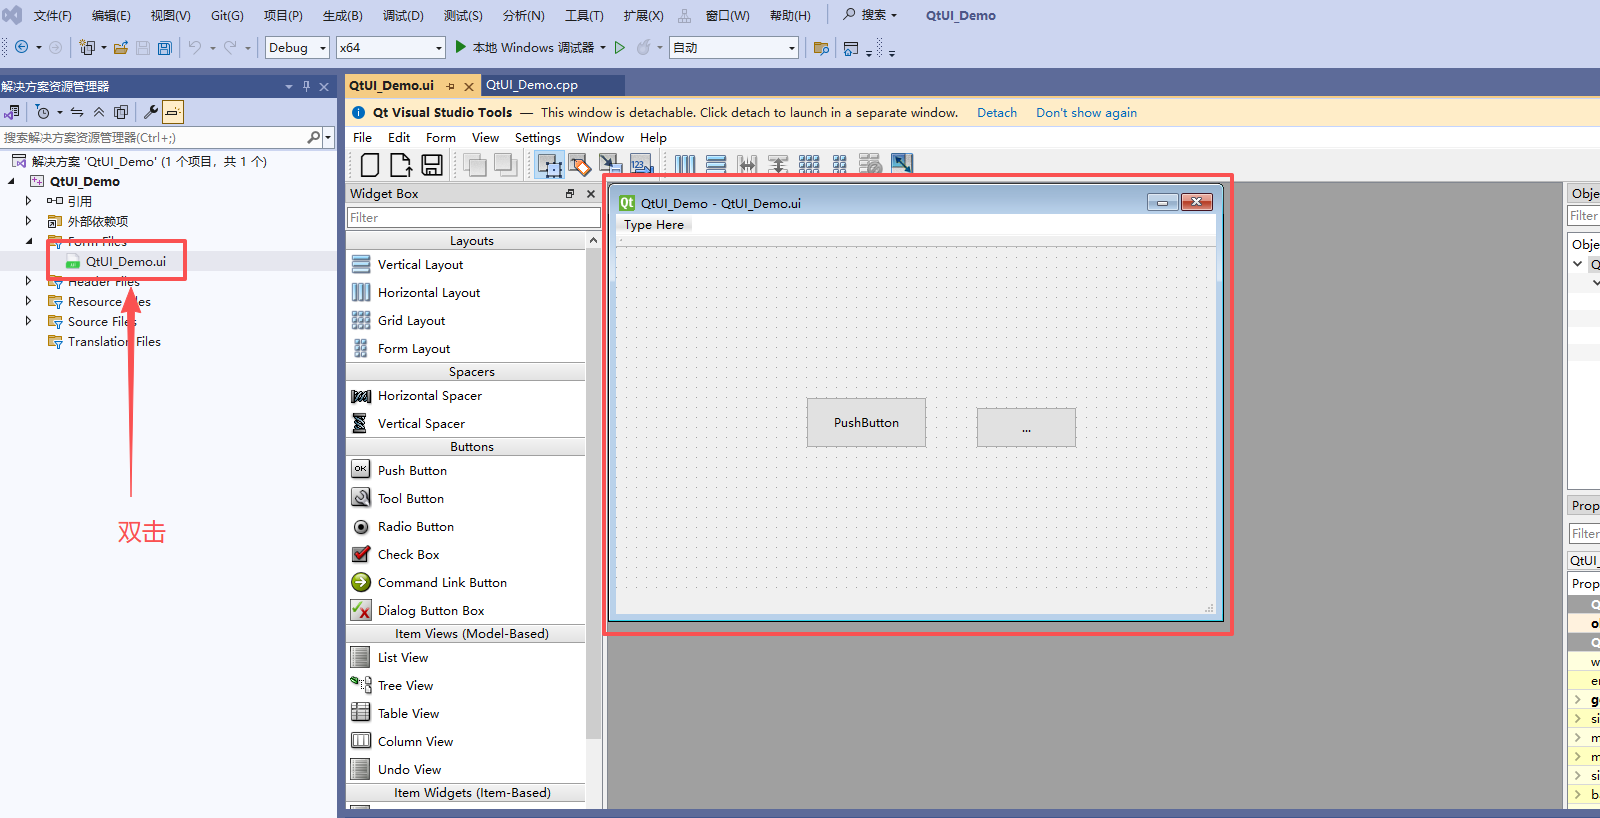Expand the Source Files tree node
Screen dimensions: 1600x818
pyautogui.click(x=28, y=321)
